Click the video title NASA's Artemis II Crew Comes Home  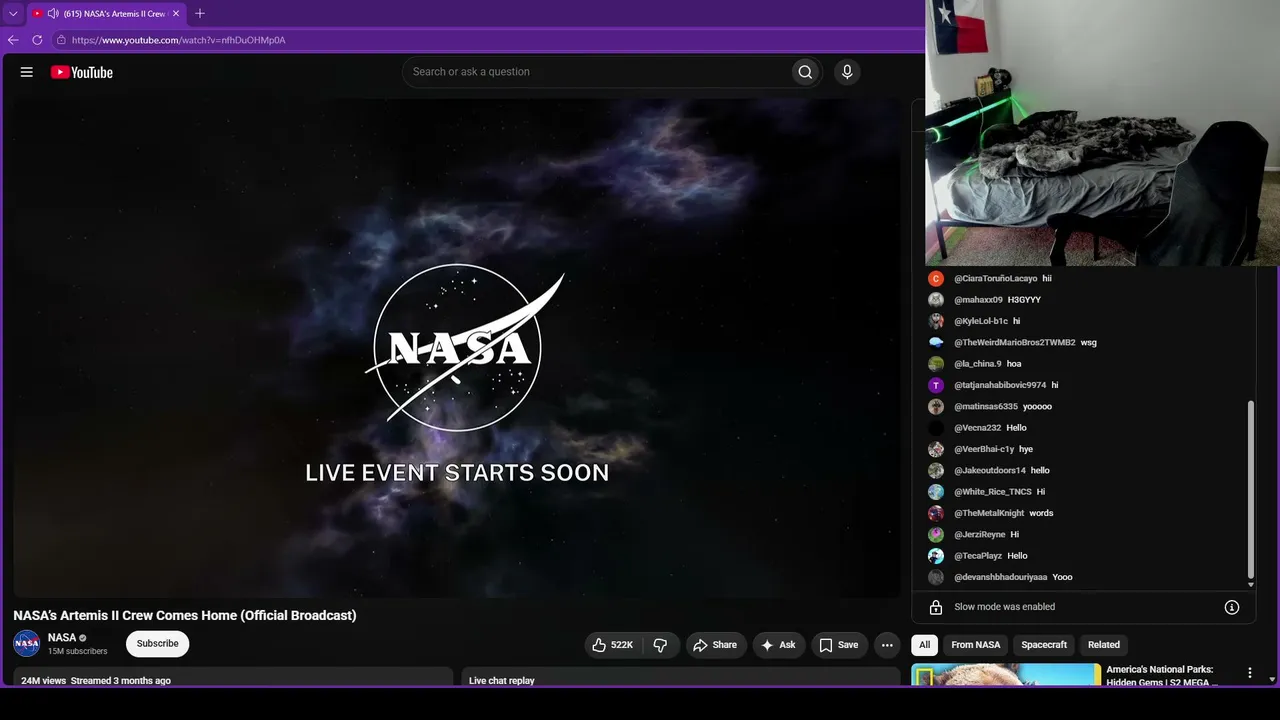point(185,616)
